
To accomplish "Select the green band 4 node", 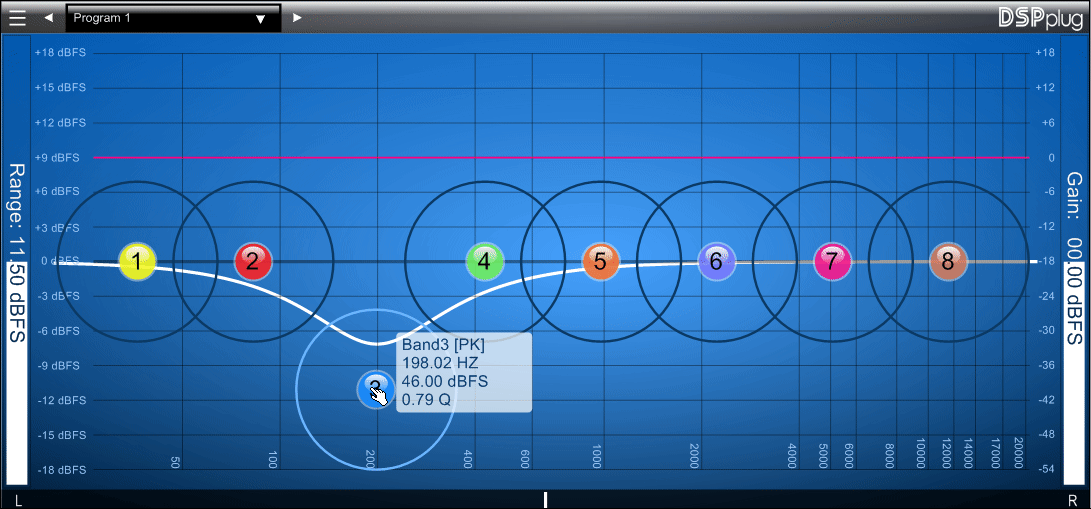I will tap(485, 262).
